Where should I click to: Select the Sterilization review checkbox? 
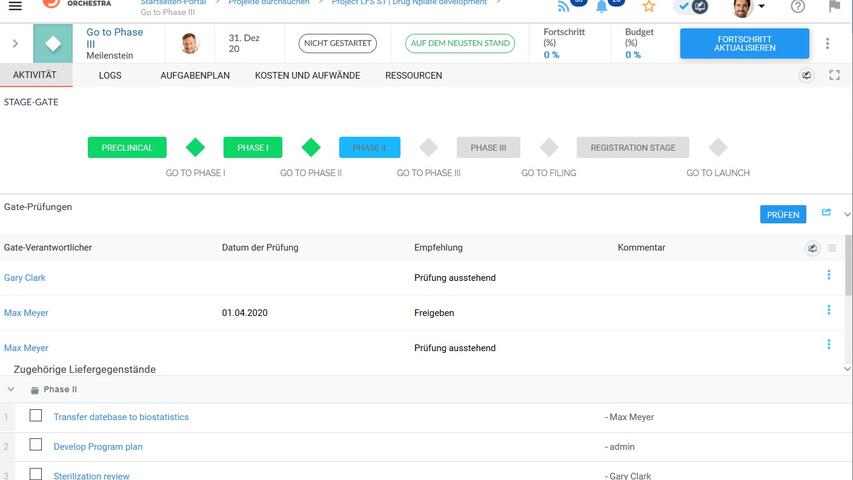(x=36, y=474)
